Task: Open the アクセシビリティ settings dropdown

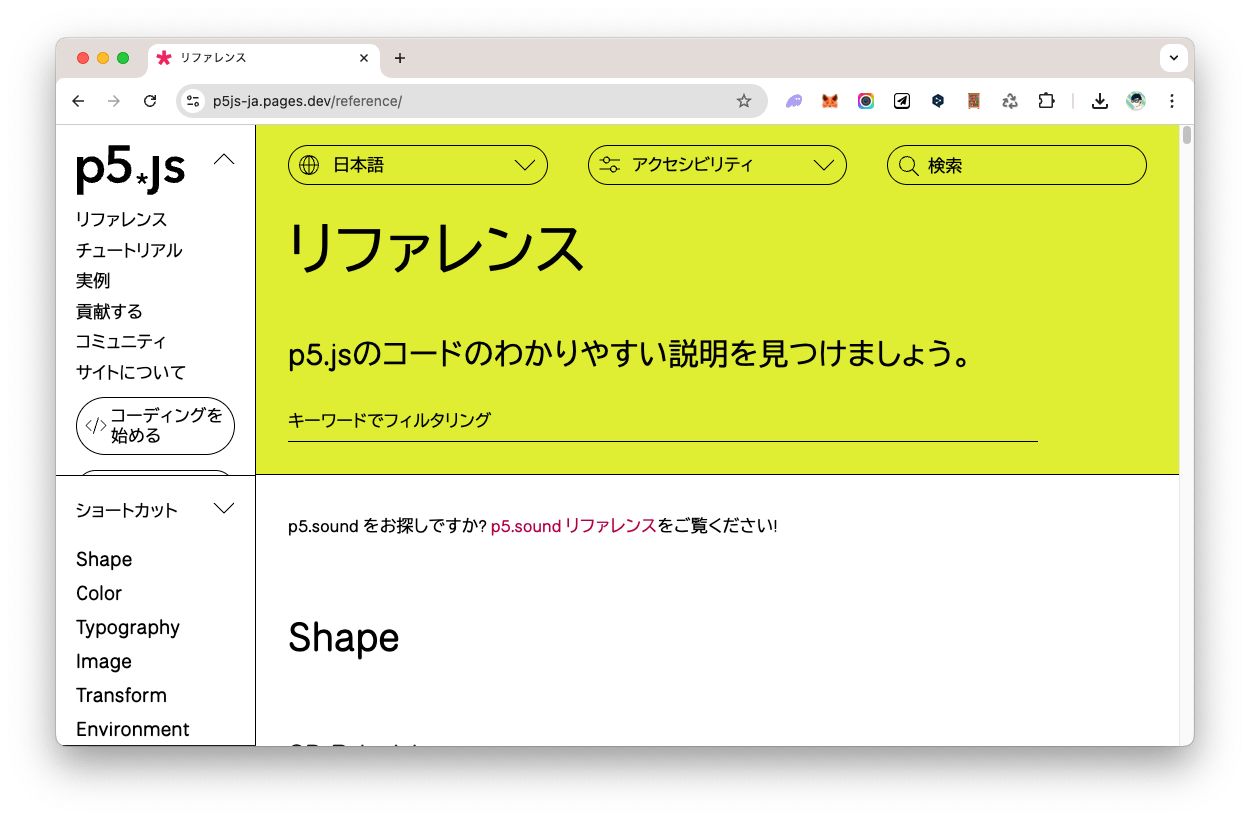Action: (x=717, y=166)
